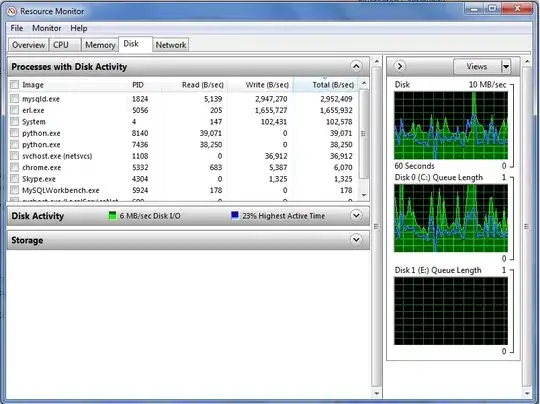The image size is (540, 404).
Task: Click the Views button
Action: tap(477, 66)
